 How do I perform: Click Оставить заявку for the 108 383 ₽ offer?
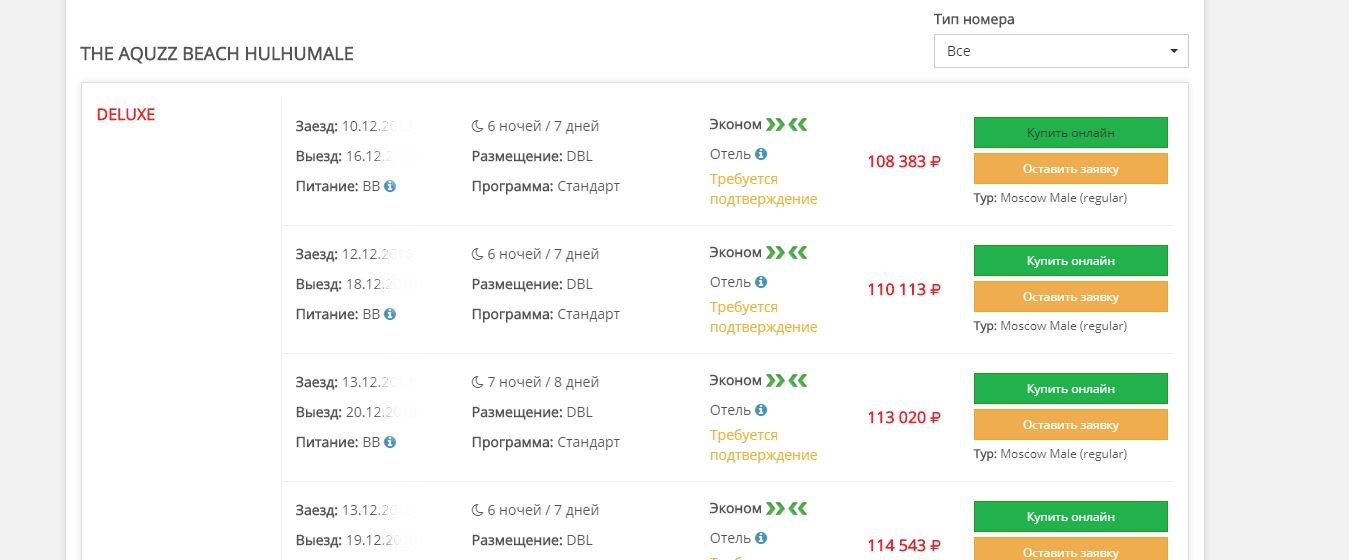(1070, 168)
